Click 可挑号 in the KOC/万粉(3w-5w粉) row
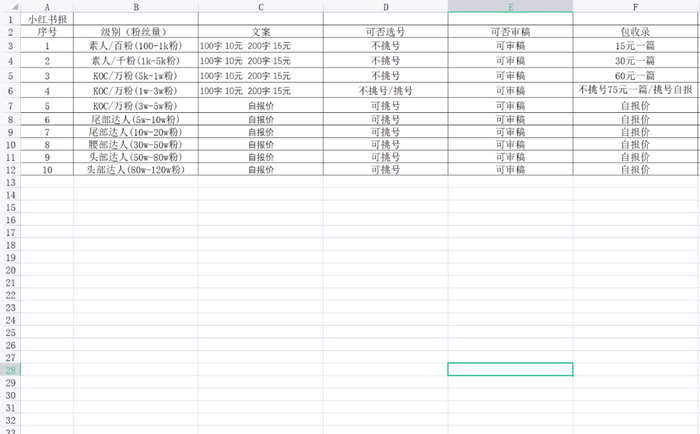This screenshot has width=700, height=434. pyautogui.click(x=386, y=106)
